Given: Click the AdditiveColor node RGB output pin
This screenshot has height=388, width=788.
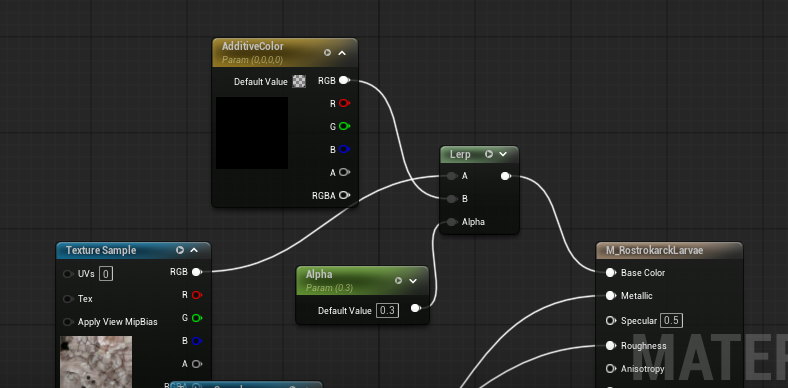Looking at the screenshot, I should 344,80.
